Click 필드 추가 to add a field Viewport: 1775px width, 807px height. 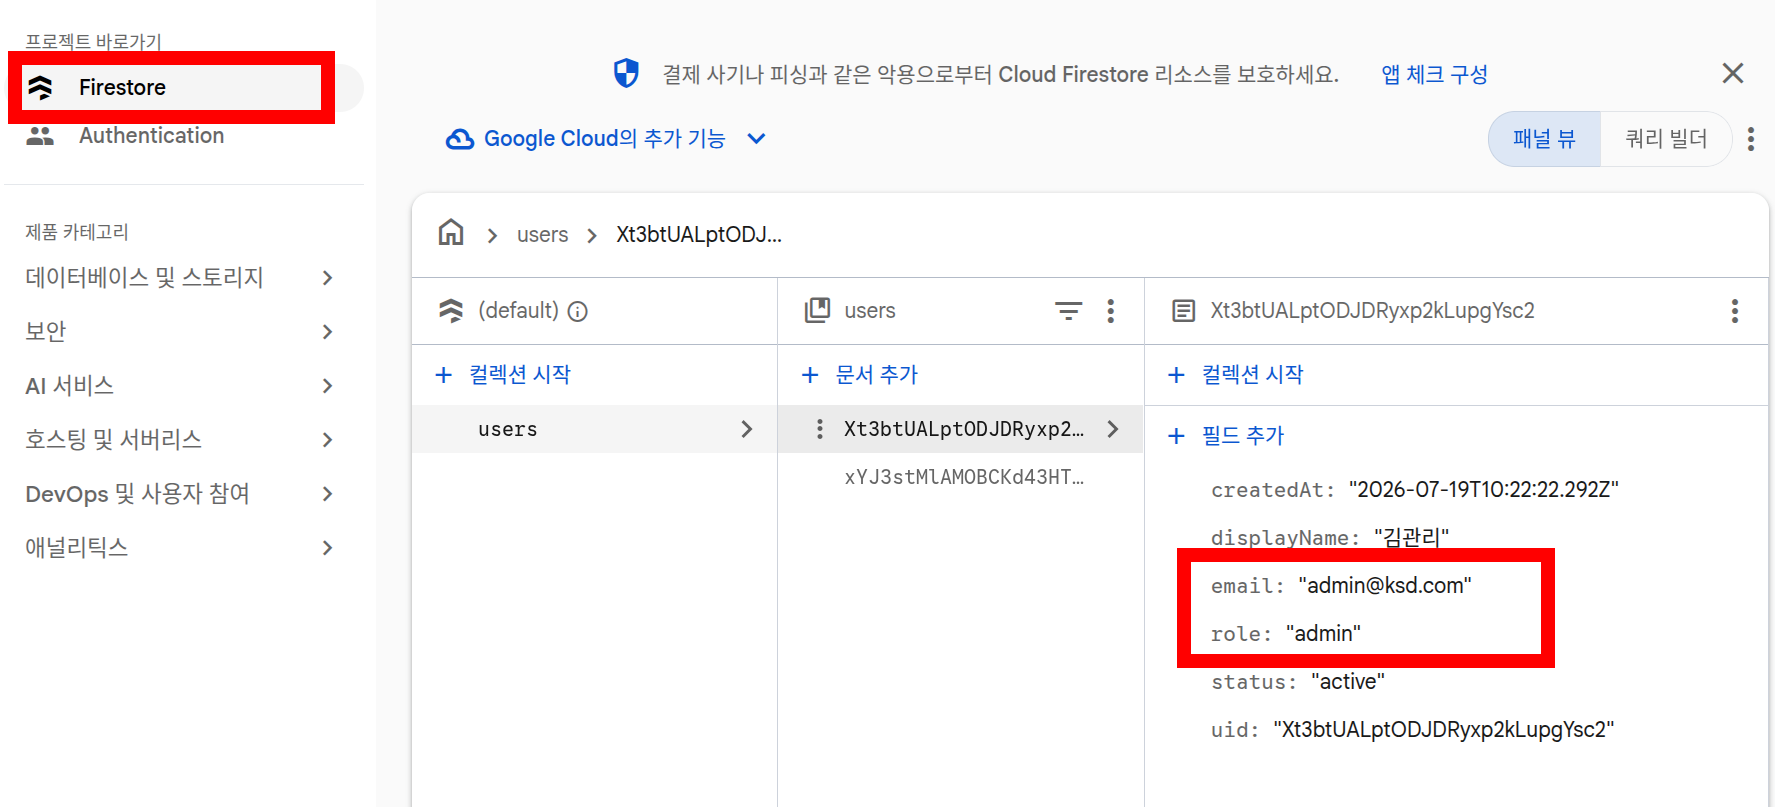point(1226,436)
